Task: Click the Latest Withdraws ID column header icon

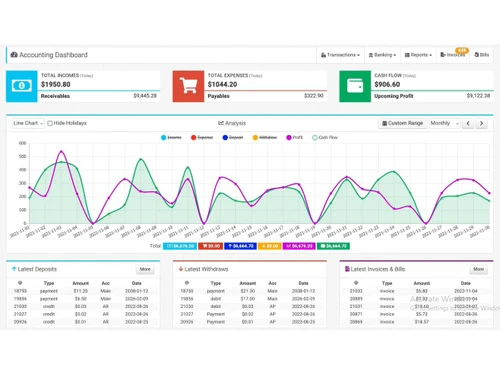Action: 187,283
